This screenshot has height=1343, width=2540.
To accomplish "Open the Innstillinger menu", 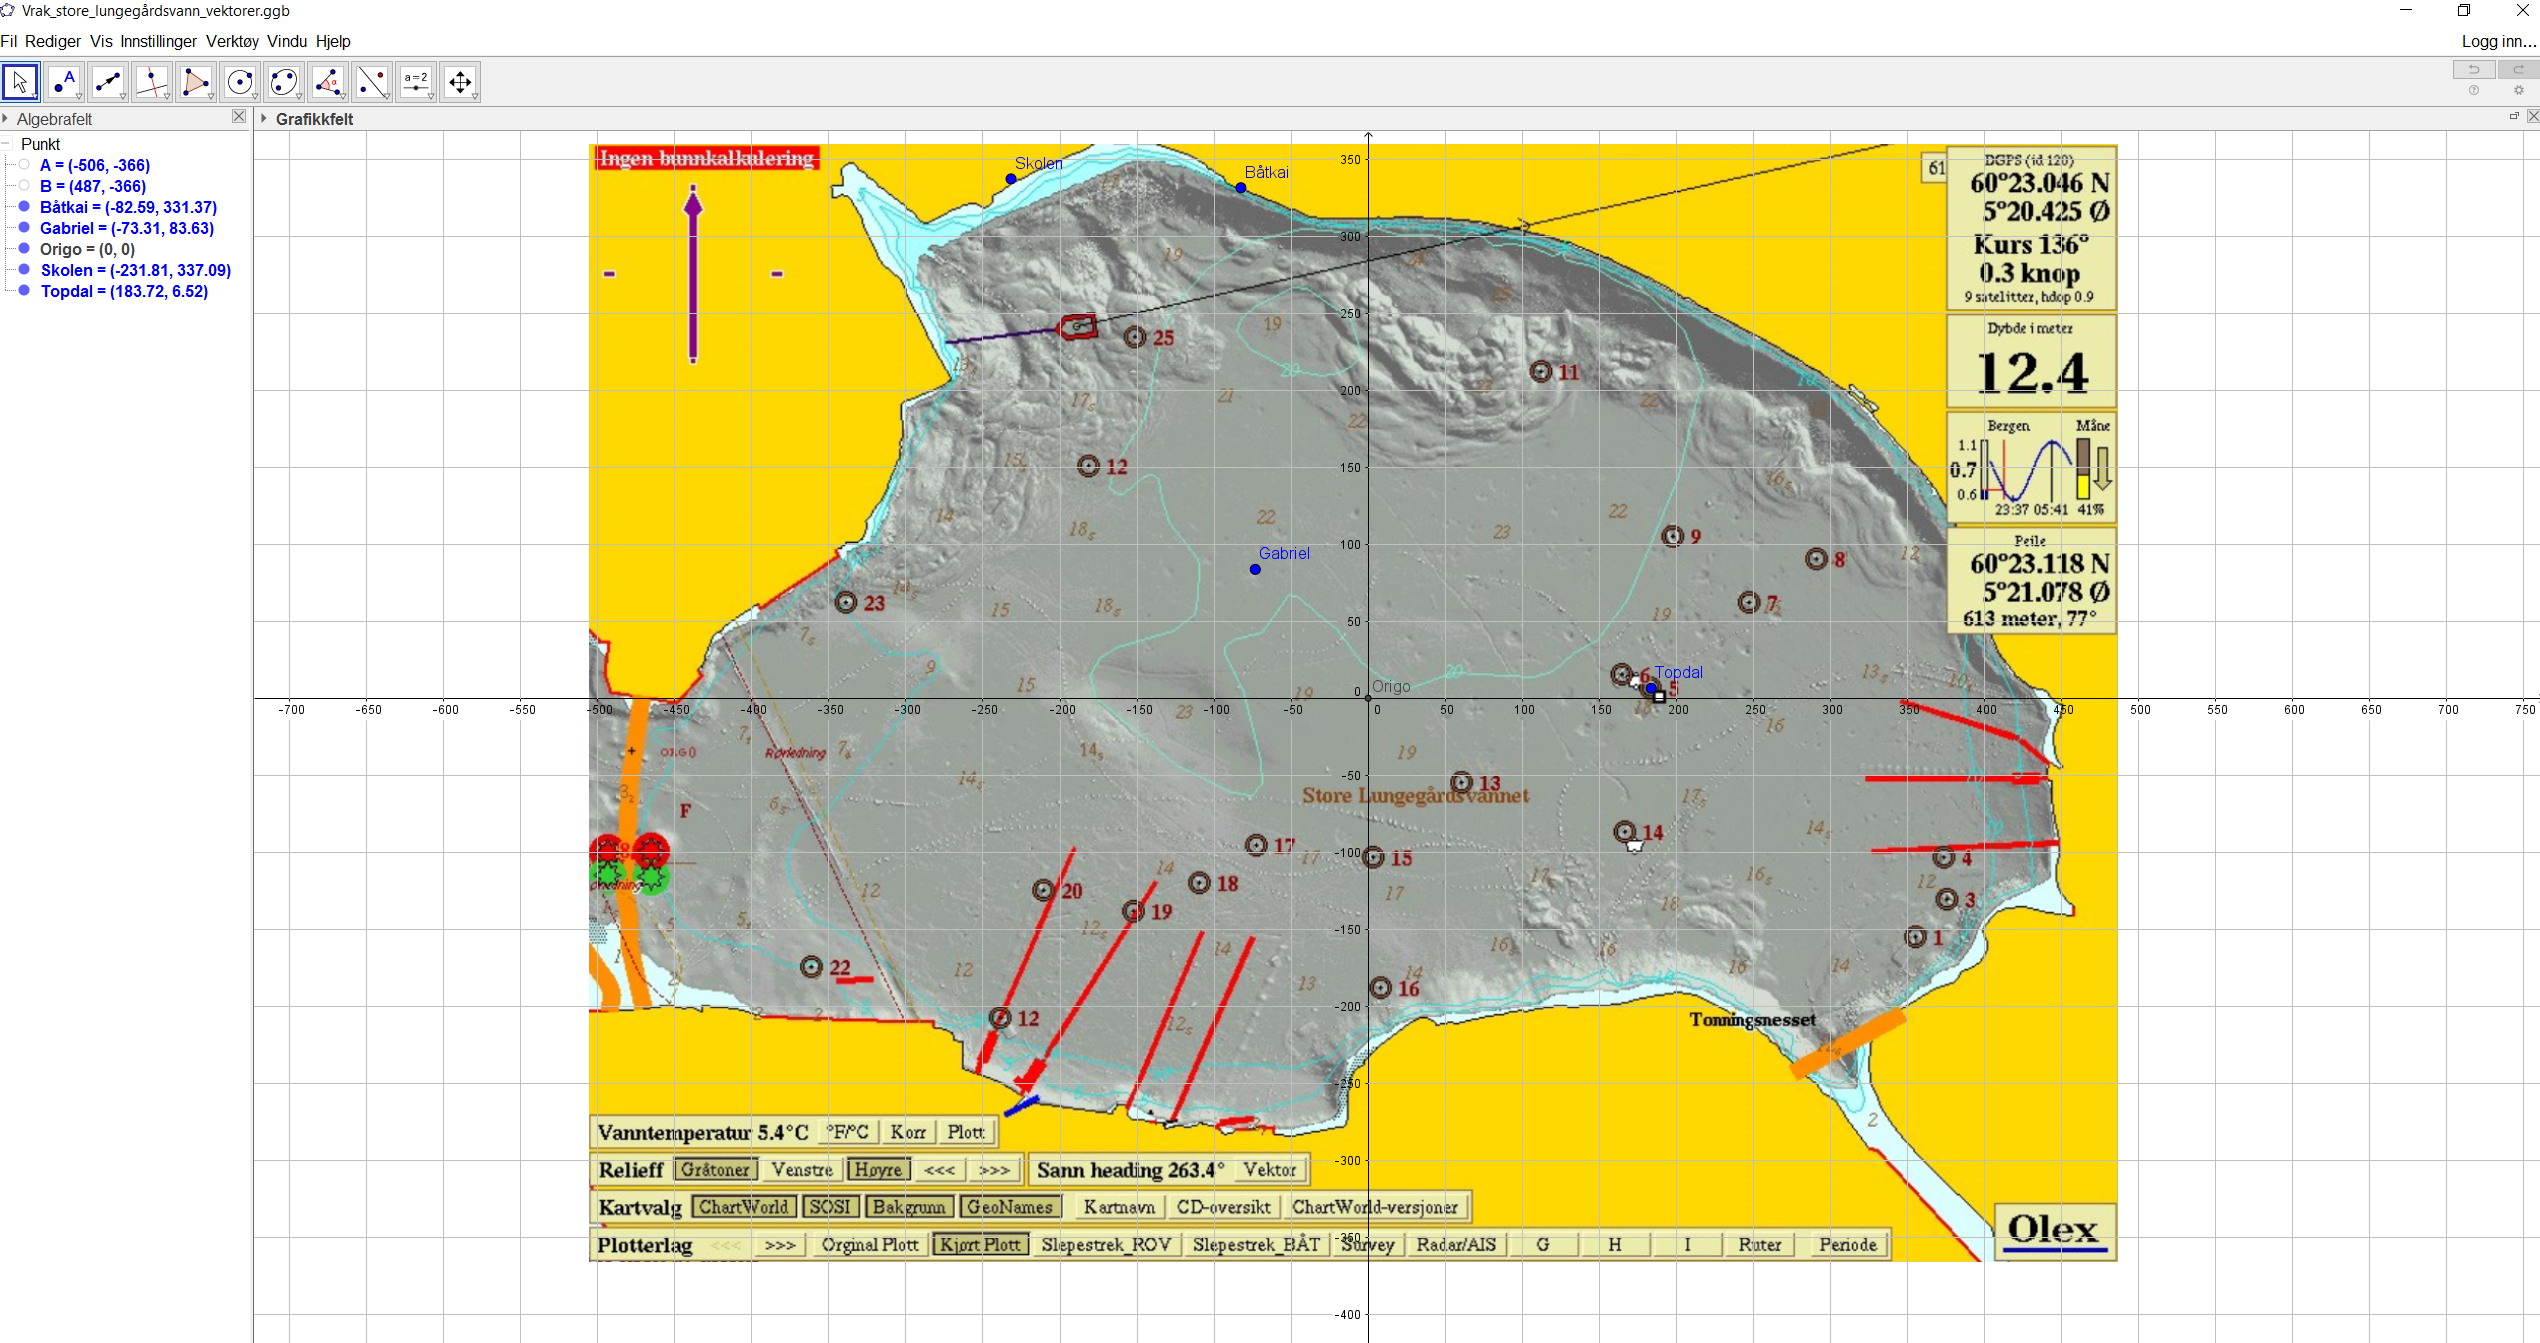I will pyautogui.click(x=159, y=41).
